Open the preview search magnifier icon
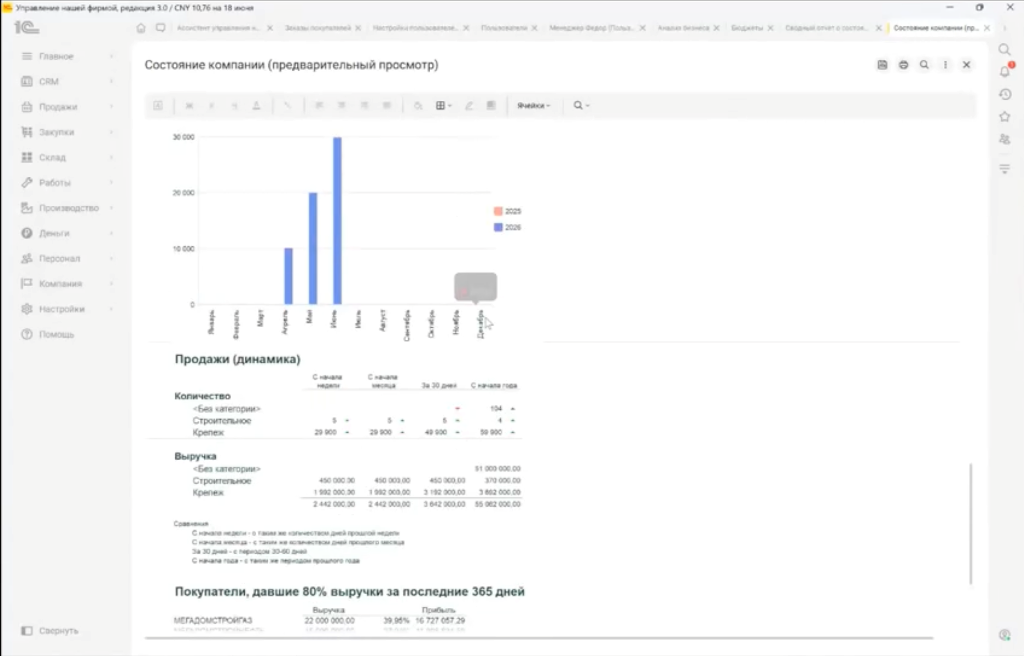 point(924,65)
